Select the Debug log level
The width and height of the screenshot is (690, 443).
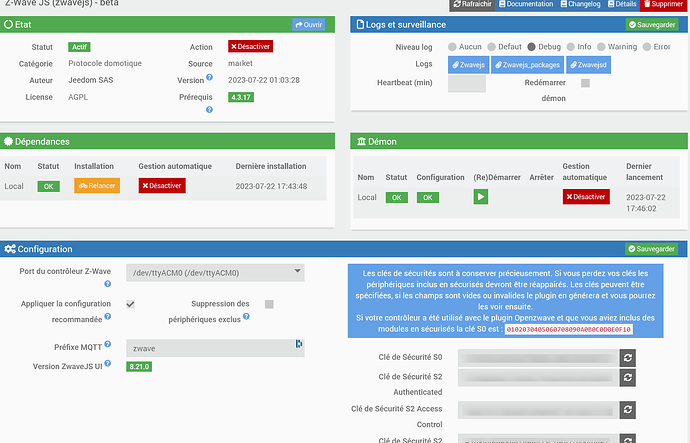tap(532, 47)
